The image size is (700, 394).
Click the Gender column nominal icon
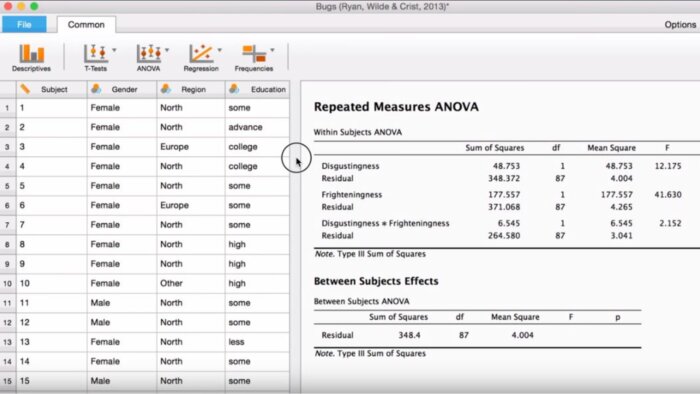(96, 89)
